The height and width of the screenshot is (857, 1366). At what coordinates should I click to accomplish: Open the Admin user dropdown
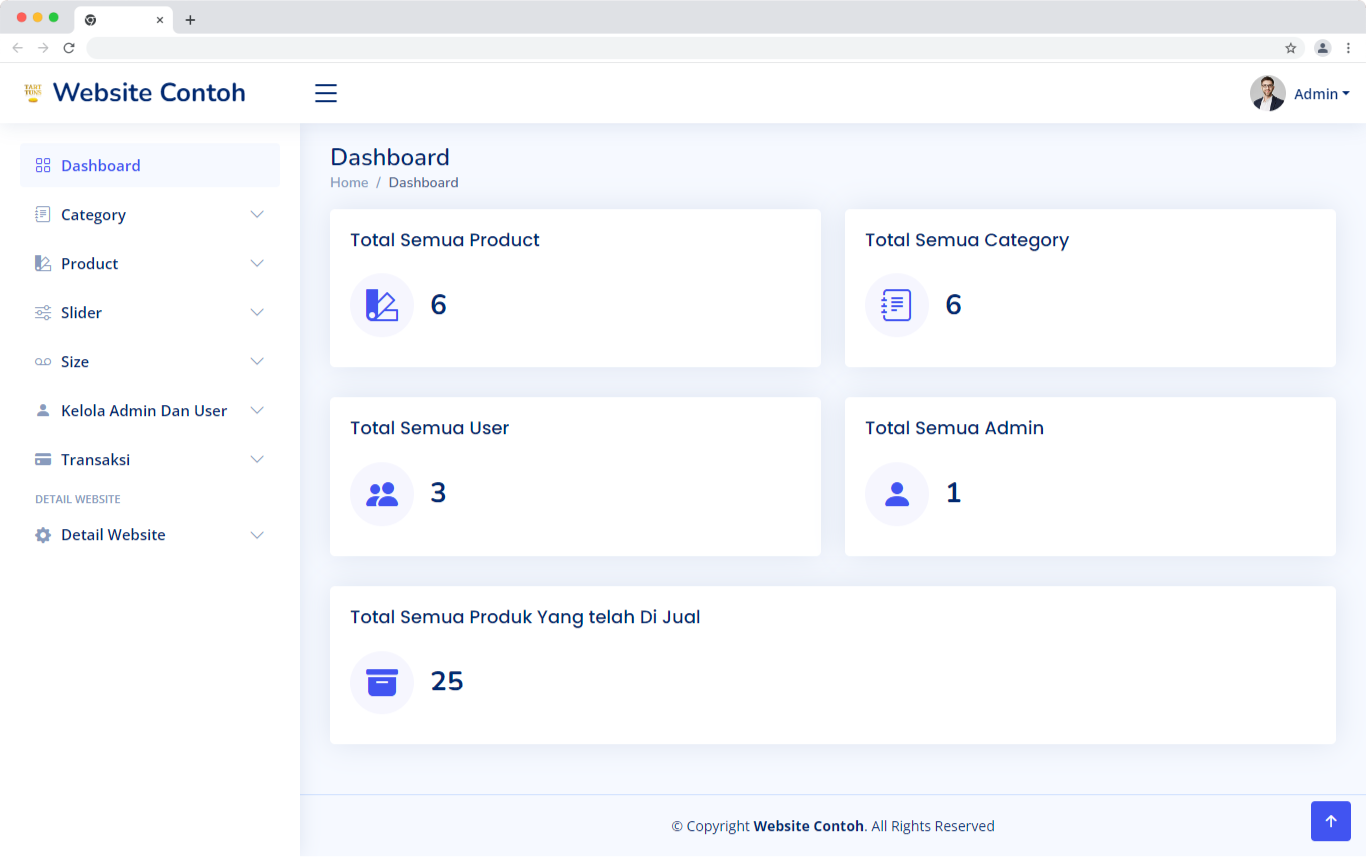click(x=1321, y=94)
